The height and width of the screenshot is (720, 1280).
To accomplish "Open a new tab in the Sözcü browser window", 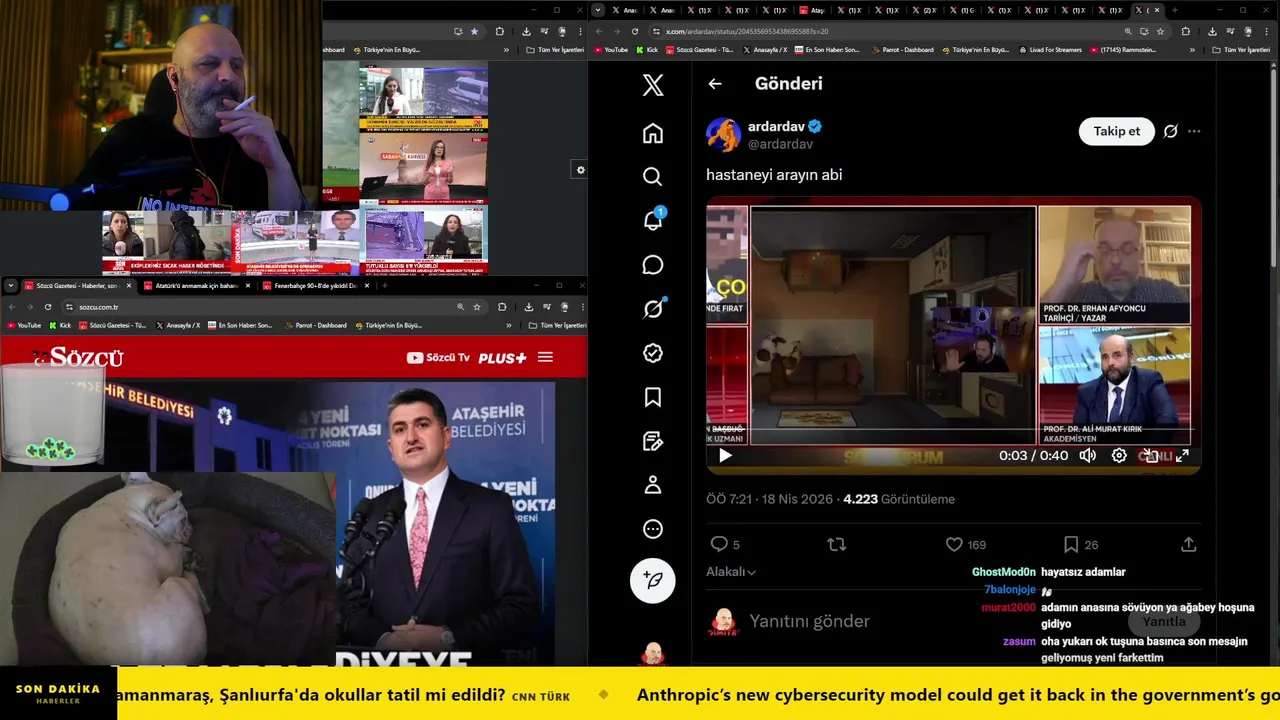I will (x=384, y=286).
